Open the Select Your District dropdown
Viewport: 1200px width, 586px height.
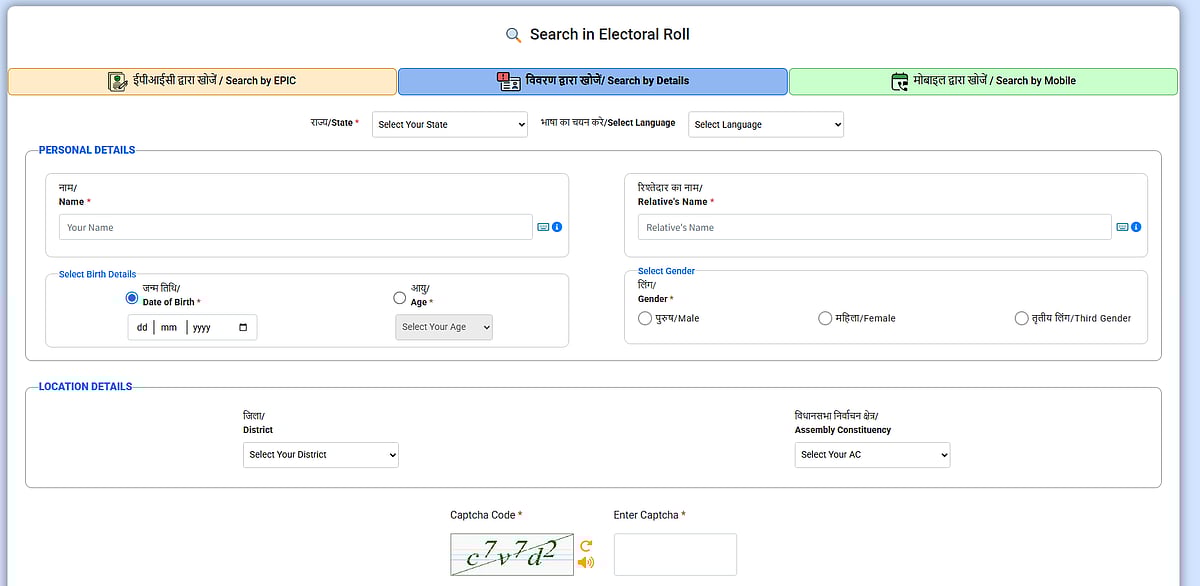[321, 455]
